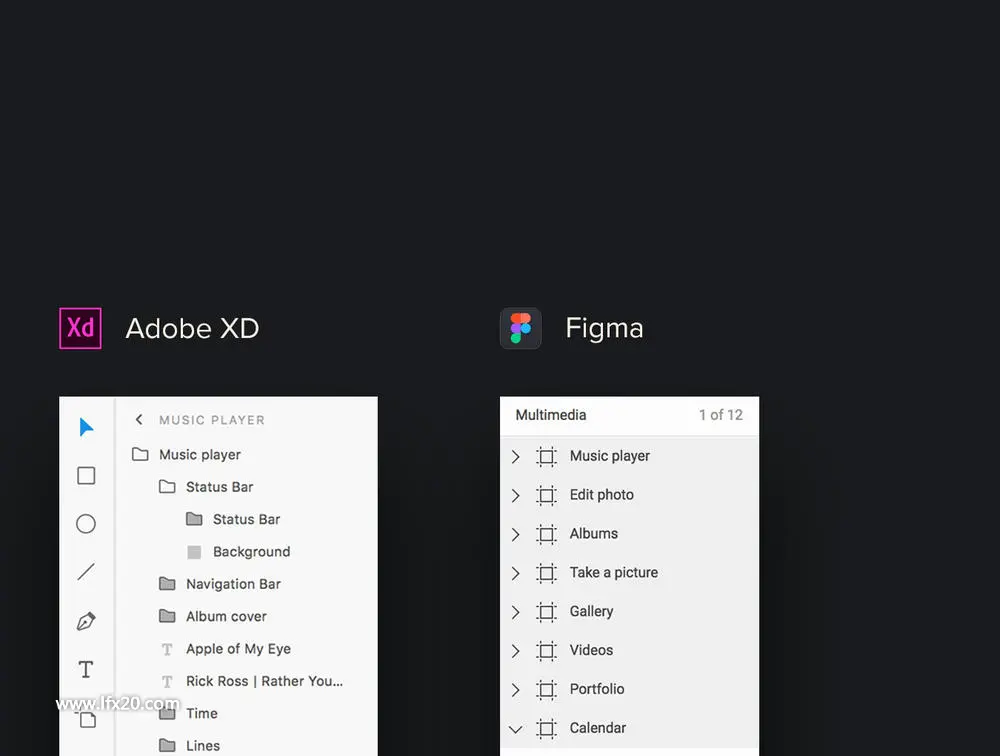
Task: Click the Multimedia page name in Figma
Action: 551,415
